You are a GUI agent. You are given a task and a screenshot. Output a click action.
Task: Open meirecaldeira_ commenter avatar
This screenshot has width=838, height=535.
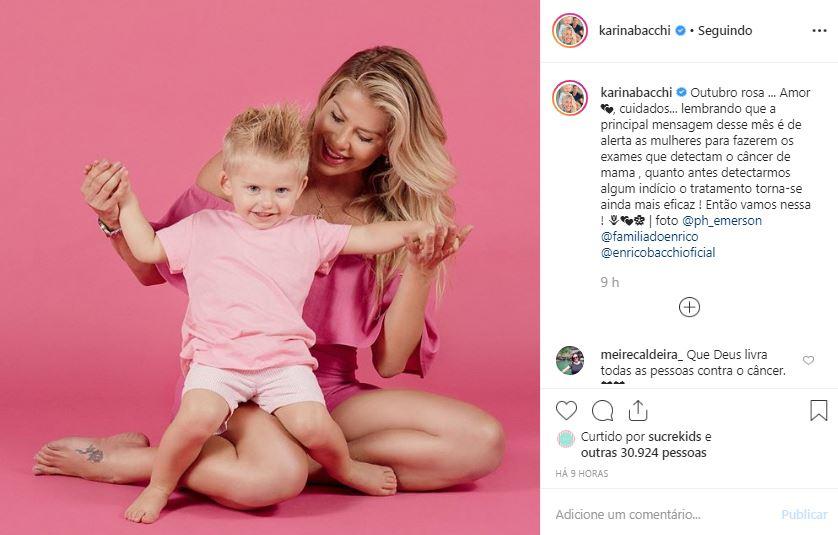coord(570,360)
